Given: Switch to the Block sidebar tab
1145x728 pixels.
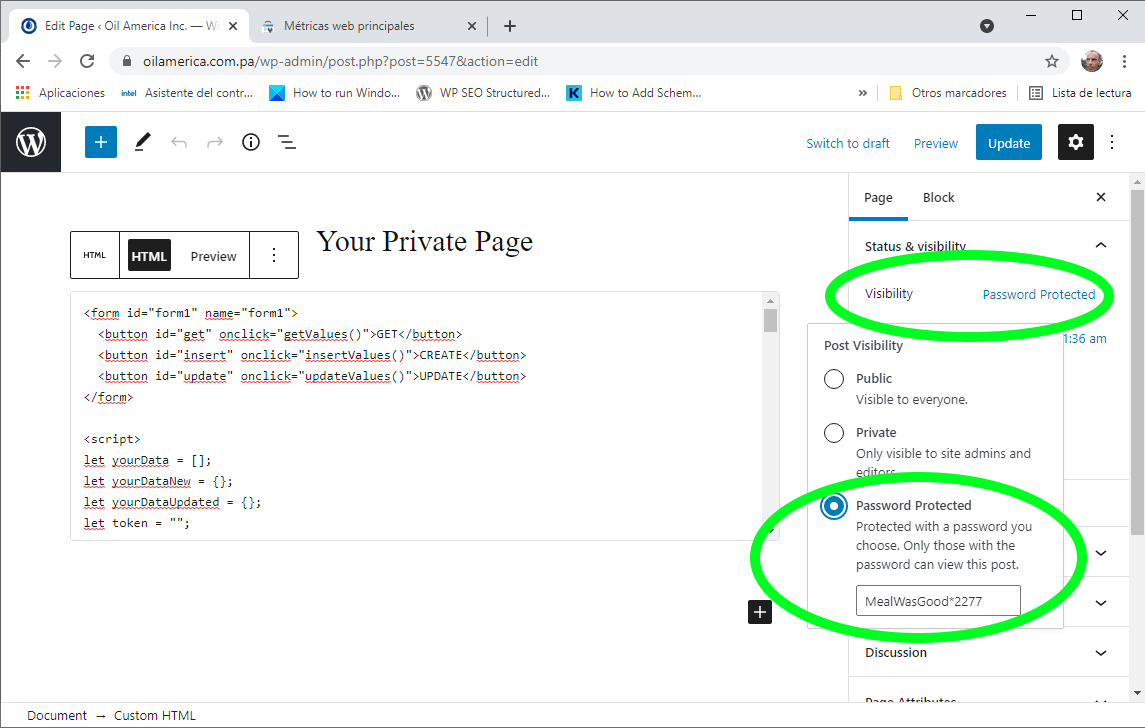Looking at the screenshot, I should [938, 197].
